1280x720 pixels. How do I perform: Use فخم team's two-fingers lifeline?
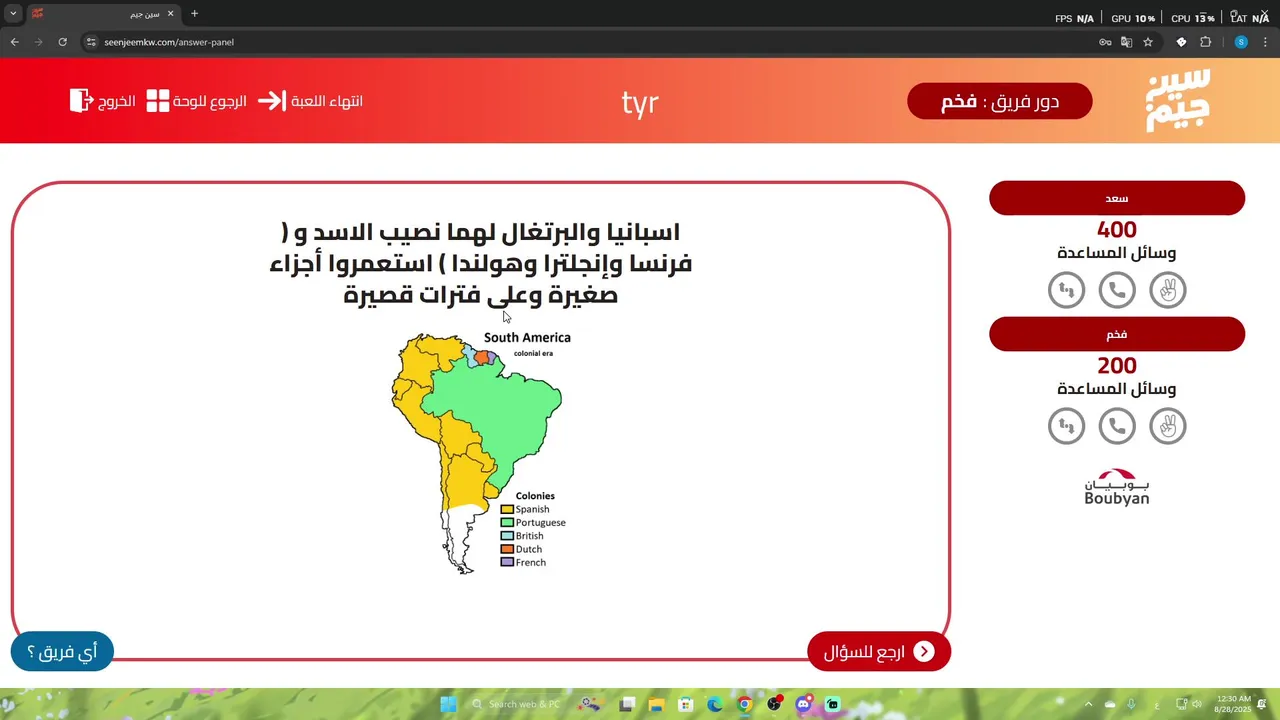pyautogui.click(x=1167, y=426)
